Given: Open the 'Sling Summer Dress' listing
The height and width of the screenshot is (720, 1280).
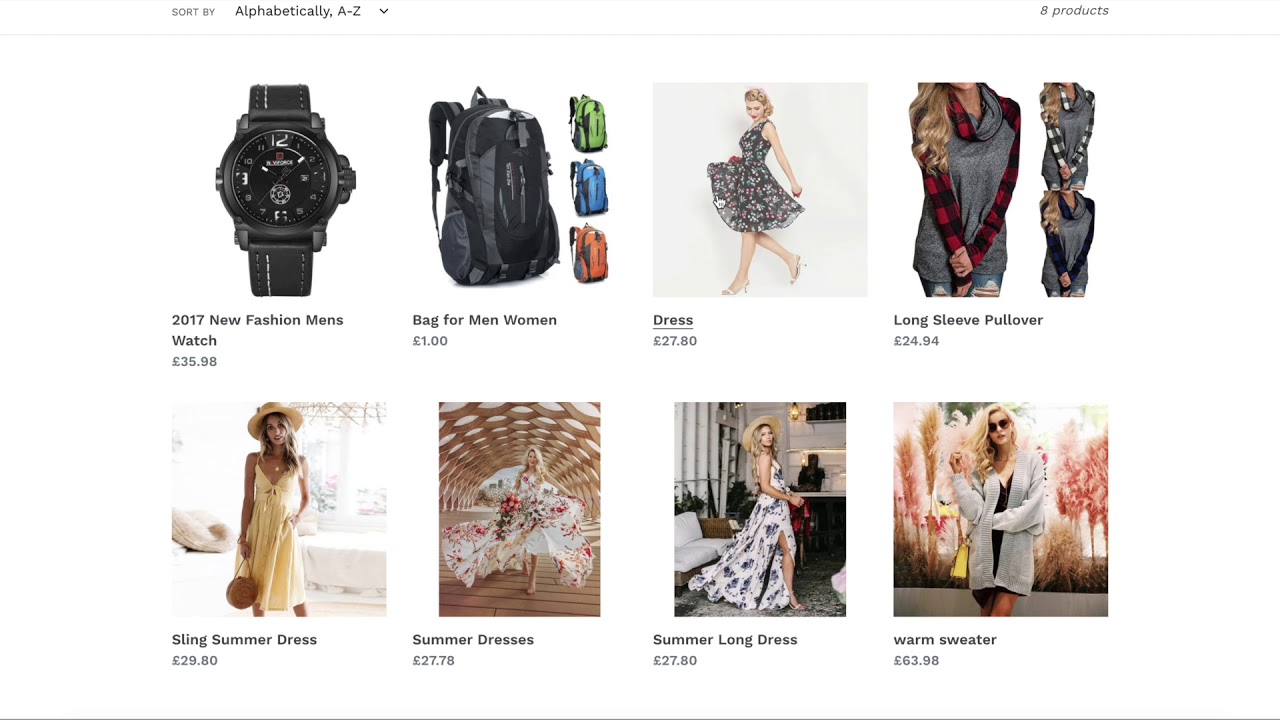Looking at the screenshot, I should click(x=244, y=639).
